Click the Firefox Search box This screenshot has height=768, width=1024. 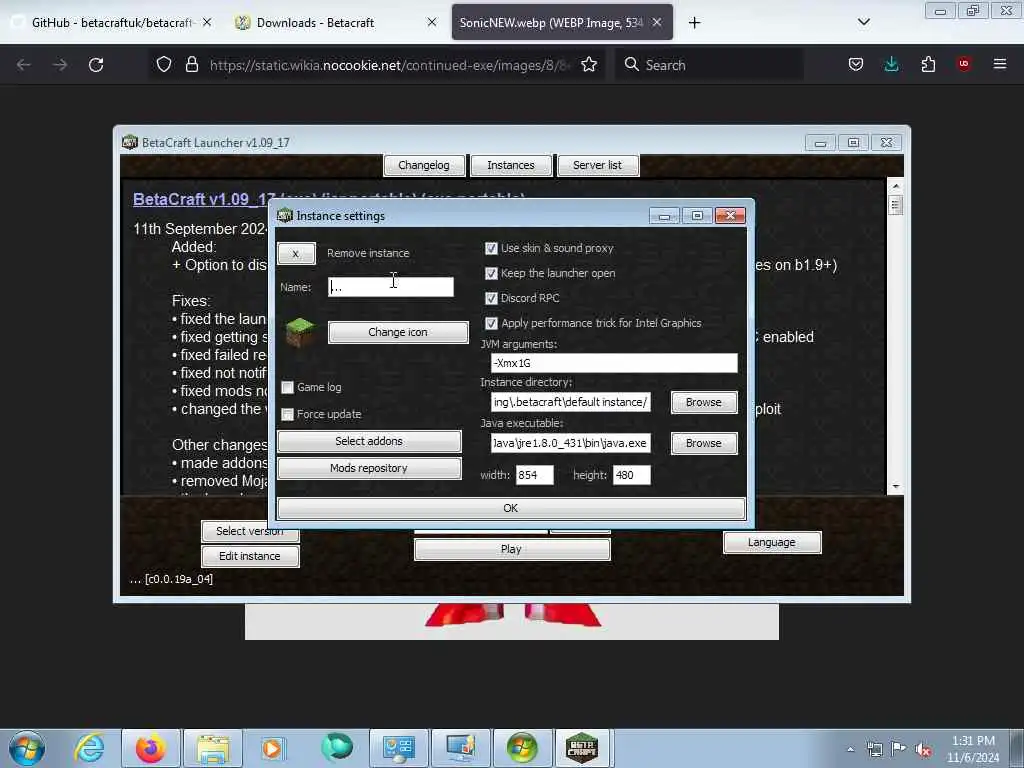(709, 65)
